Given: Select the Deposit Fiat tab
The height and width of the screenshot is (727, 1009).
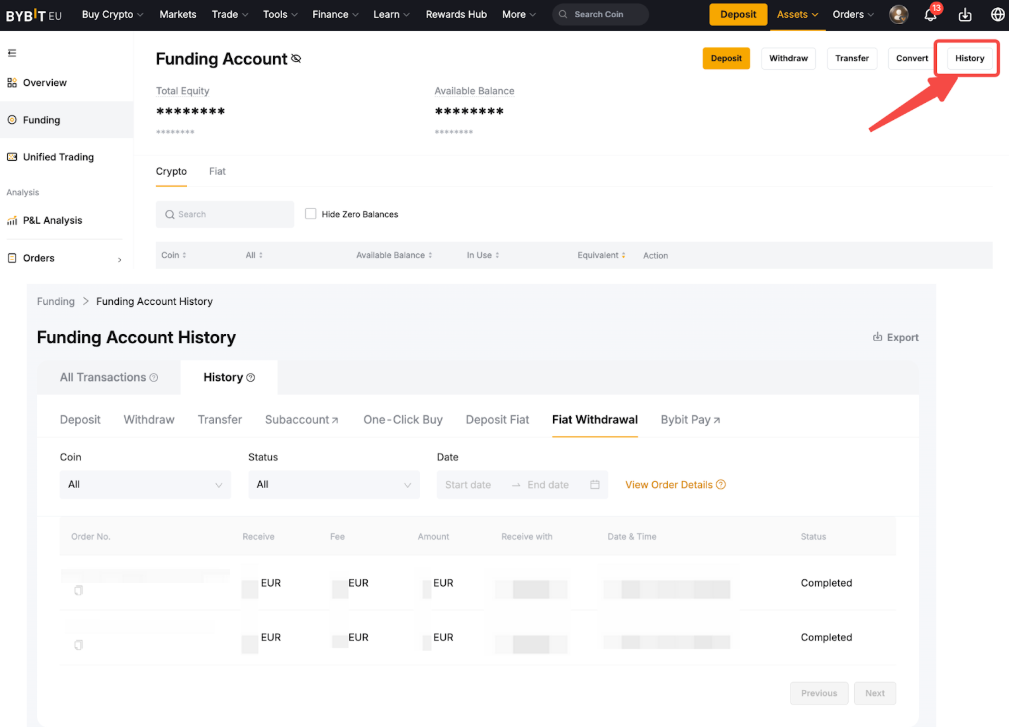Looking at the screenshot, I should (x=497, y=420).
